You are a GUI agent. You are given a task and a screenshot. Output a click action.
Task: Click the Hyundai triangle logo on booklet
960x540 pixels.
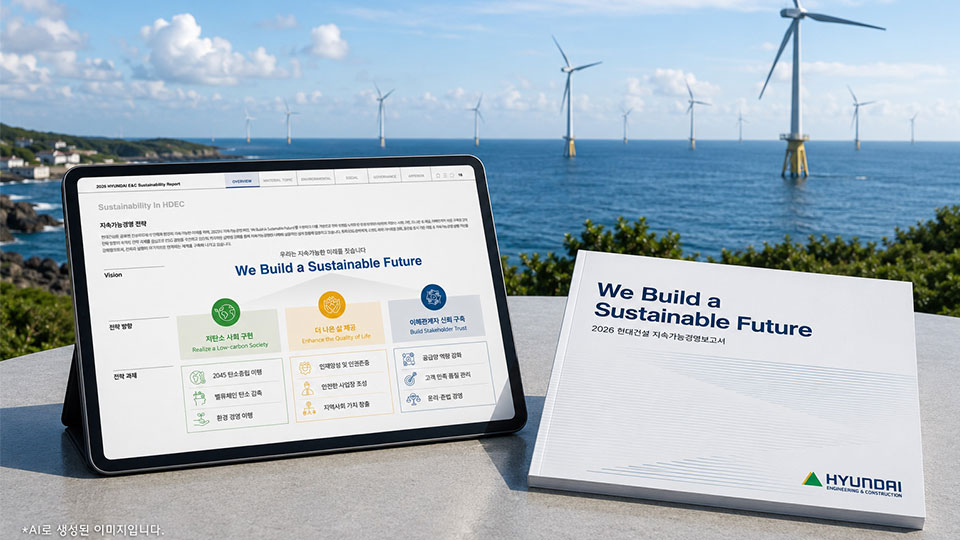[x=812, y=479]
